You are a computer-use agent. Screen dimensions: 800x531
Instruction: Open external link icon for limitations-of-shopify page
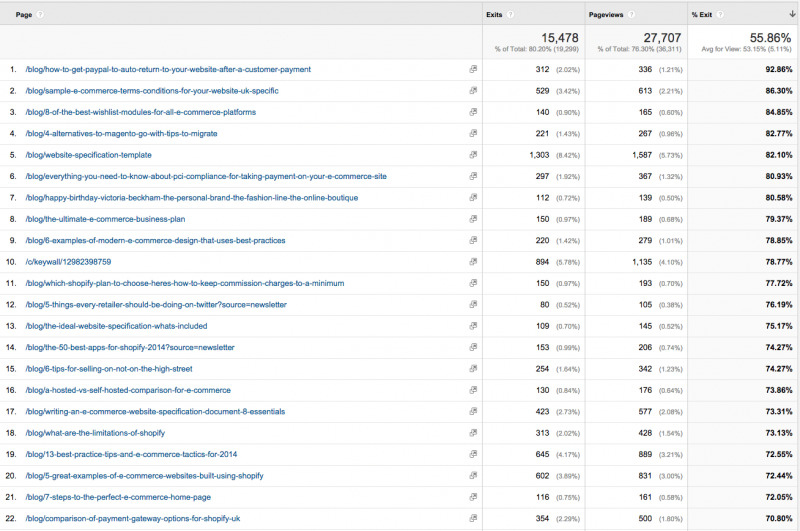click(x=473, y=433)
